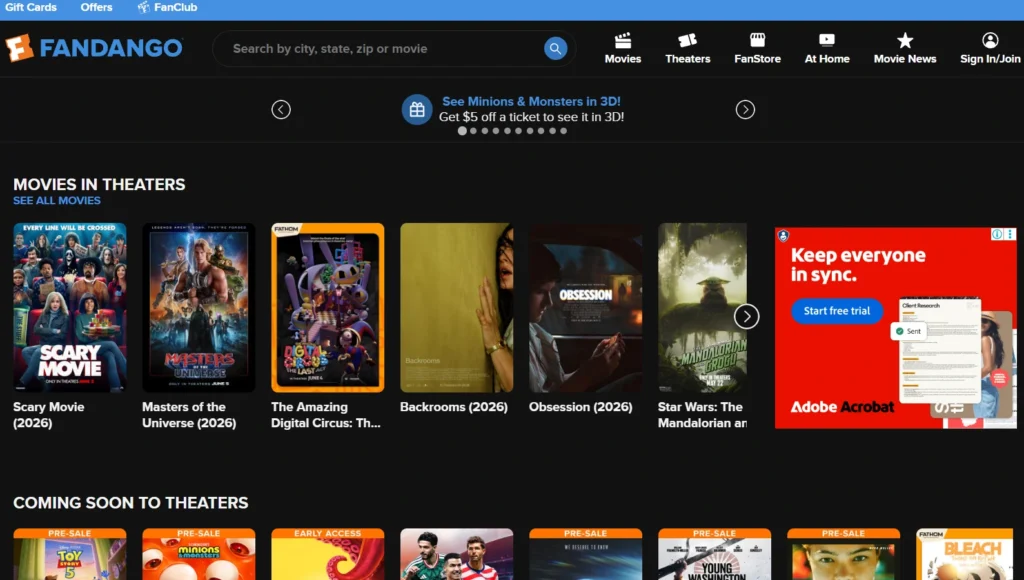This screenshot has height=580, width=1024.
Task: Select the fourth promo carousel dot
Action: tap(496, 131)
